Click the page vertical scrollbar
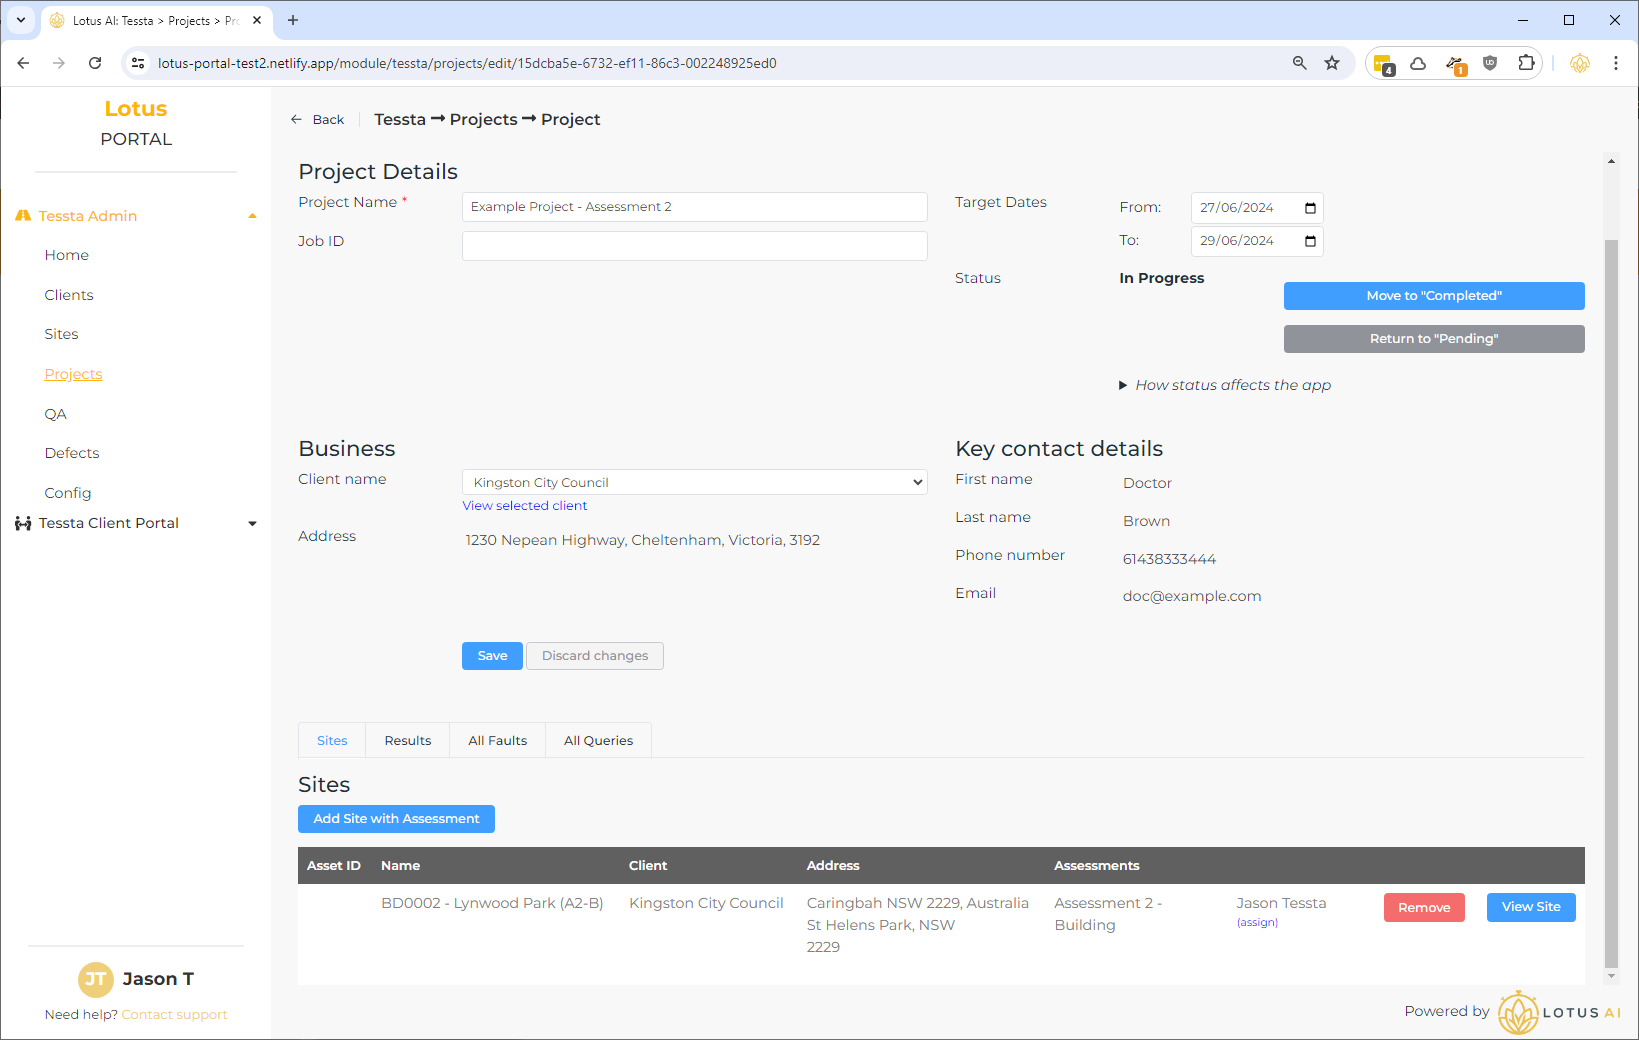The image size is (1639, 1040). click(1610, 600)
